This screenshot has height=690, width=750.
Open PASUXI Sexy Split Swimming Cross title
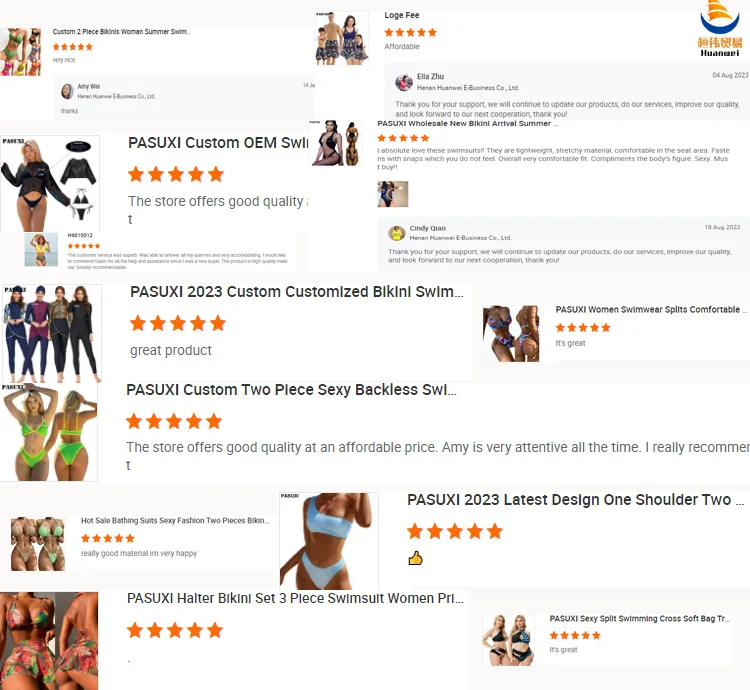640,618
